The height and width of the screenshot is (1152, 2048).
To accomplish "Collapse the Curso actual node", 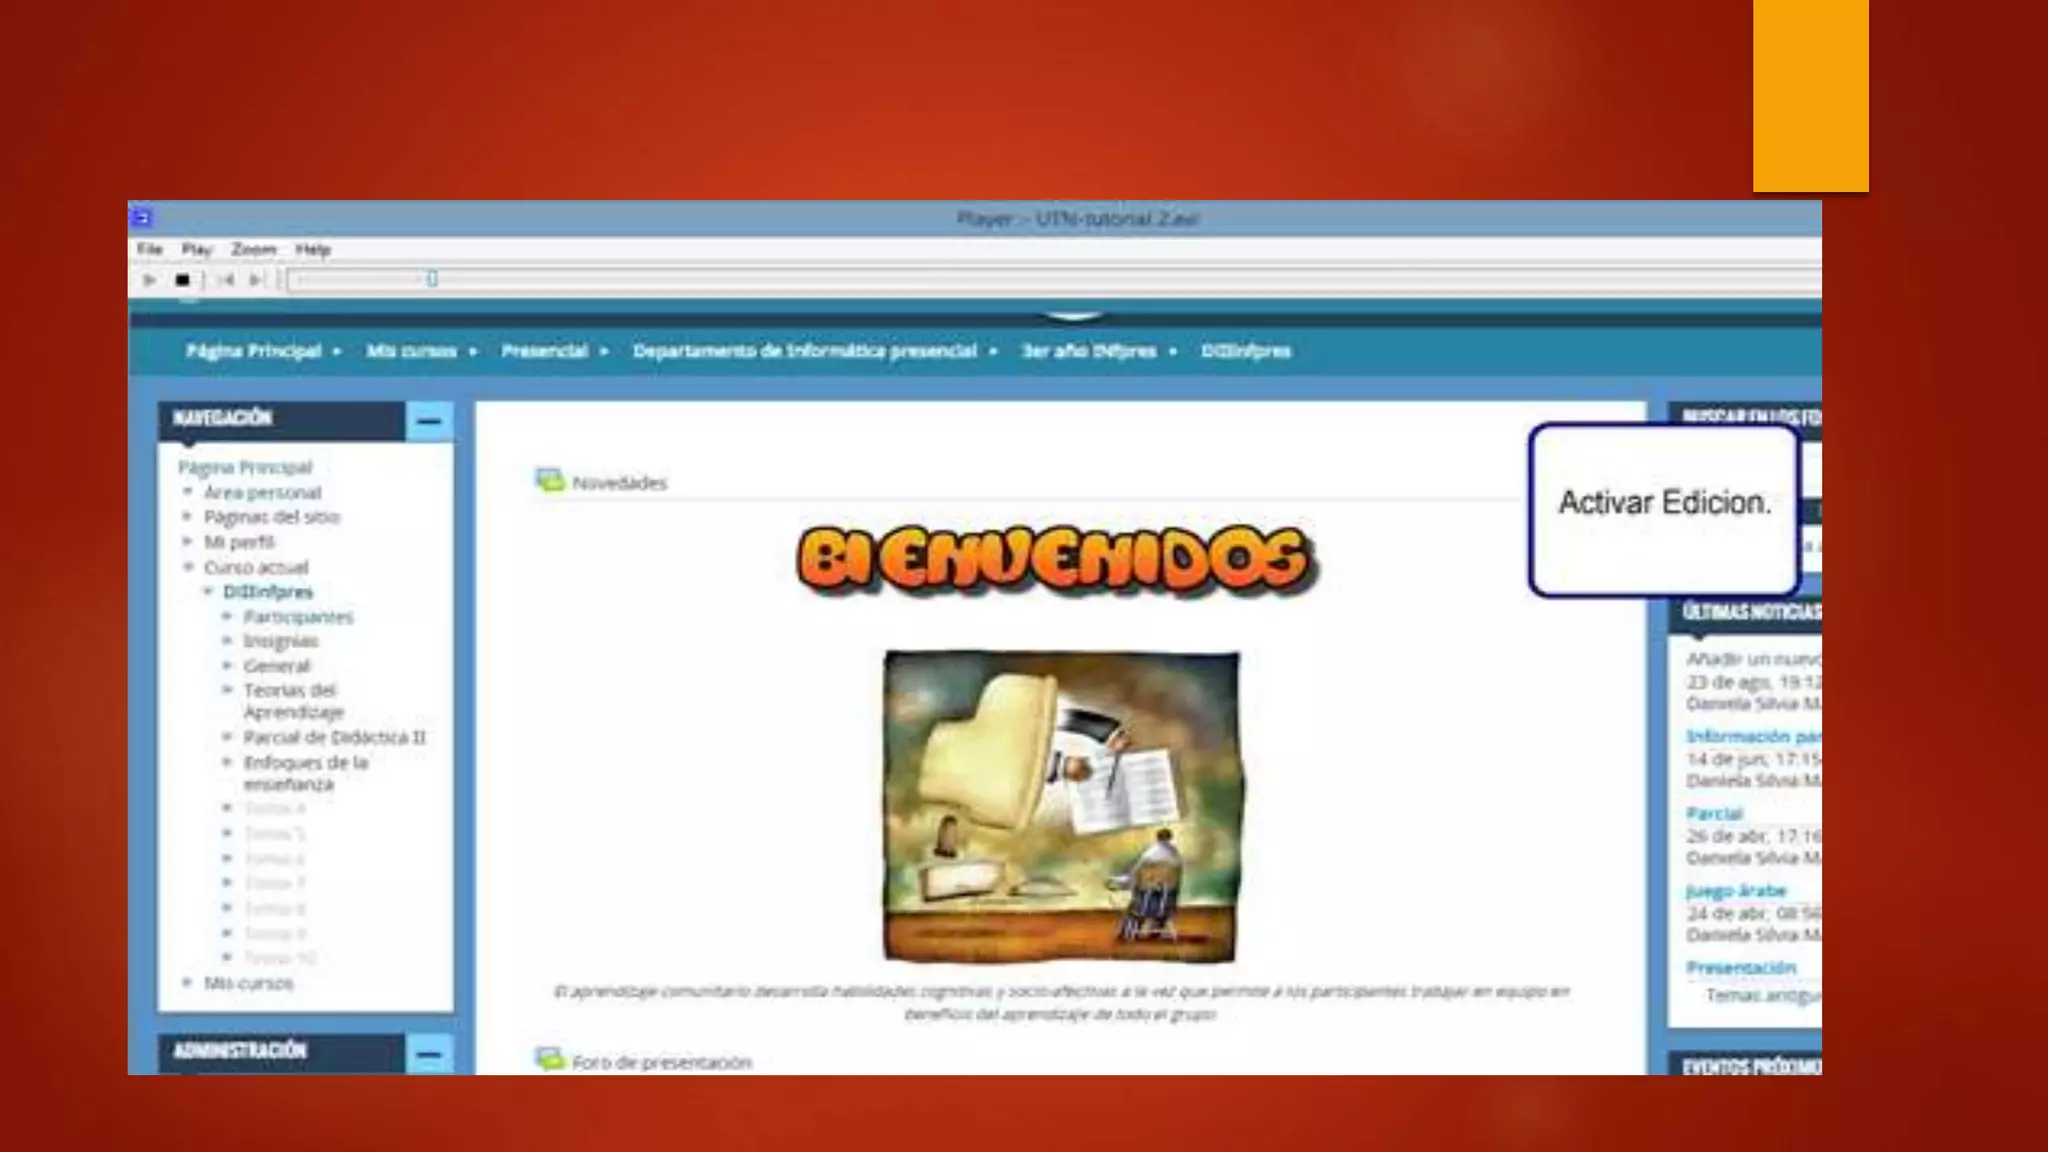I will 187,567.
